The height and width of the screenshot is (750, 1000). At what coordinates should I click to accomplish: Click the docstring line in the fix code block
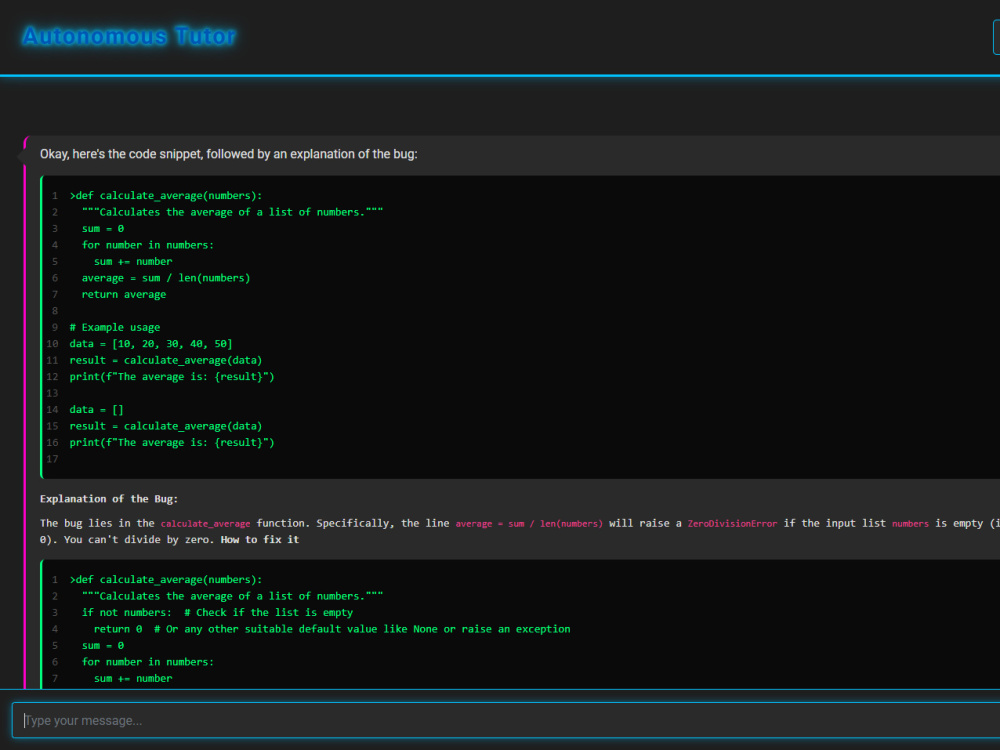[x=232, y=596]
